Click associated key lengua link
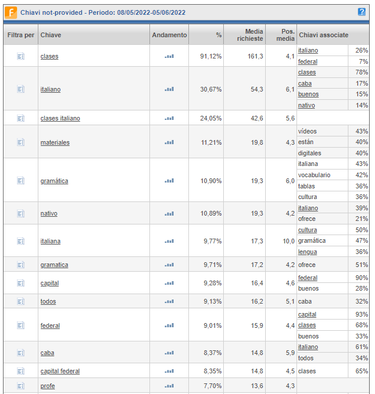375x394 pixels. pos(307,252)
